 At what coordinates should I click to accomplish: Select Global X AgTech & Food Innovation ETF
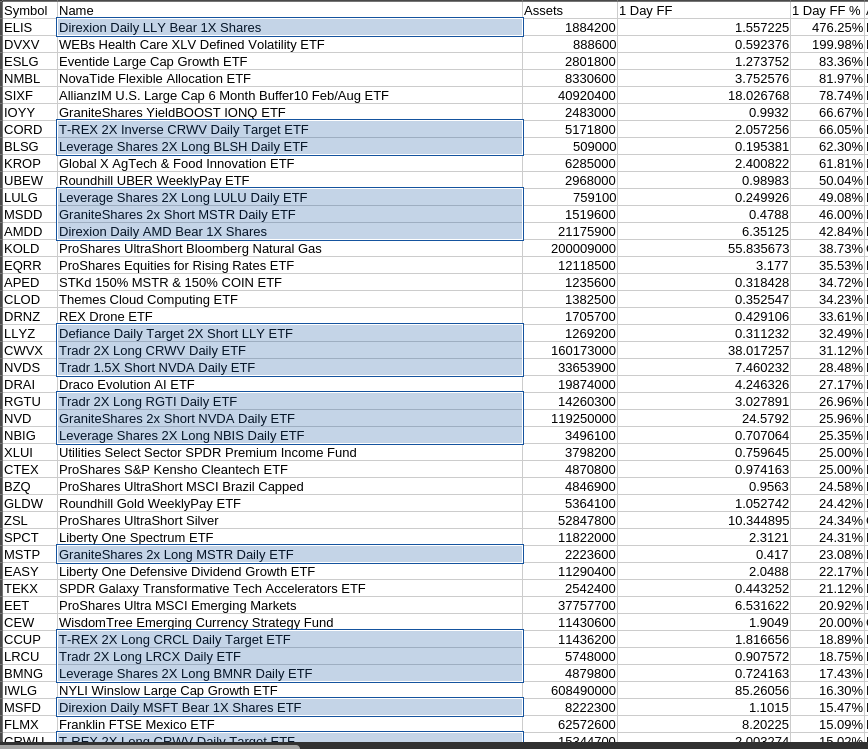point(290,164)
